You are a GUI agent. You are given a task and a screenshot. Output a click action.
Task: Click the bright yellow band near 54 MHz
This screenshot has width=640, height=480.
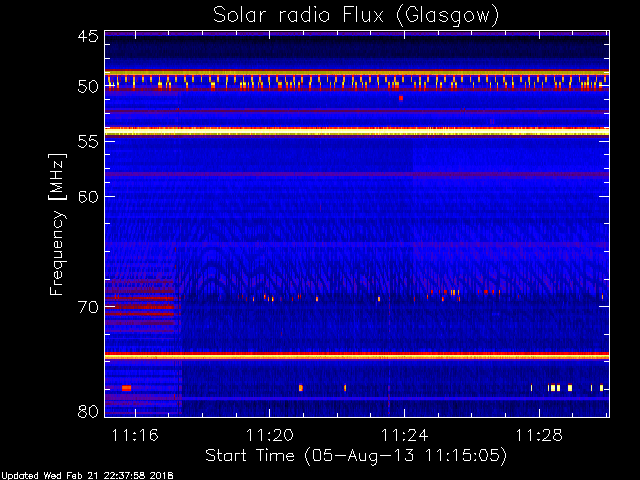point(357,131)
